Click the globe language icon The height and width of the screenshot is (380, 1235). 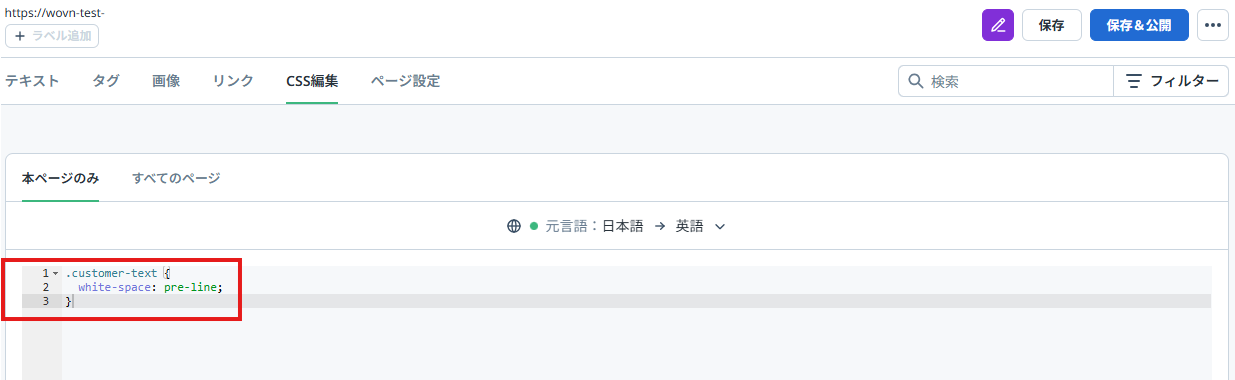pyautogui.click(x=514, y=226)
